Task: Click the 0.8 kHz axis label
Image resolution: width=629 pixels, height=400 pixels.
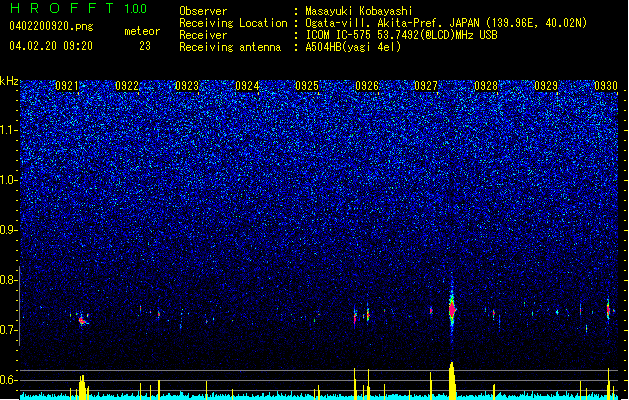Action: (9, 280)
